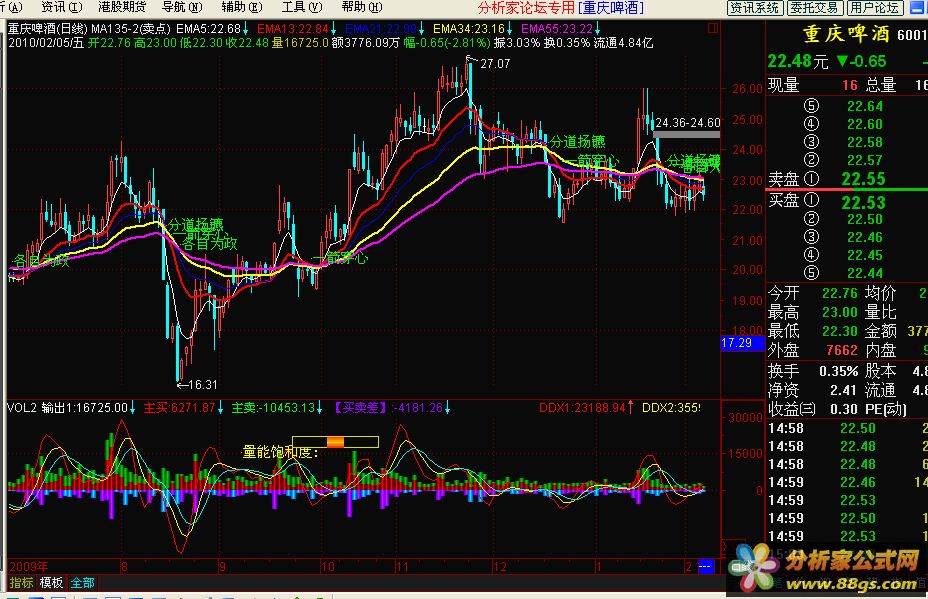The width and height of the screenshot is (928, 599).
Task: Click the 27.07 high price label
Action: (495, 63)
